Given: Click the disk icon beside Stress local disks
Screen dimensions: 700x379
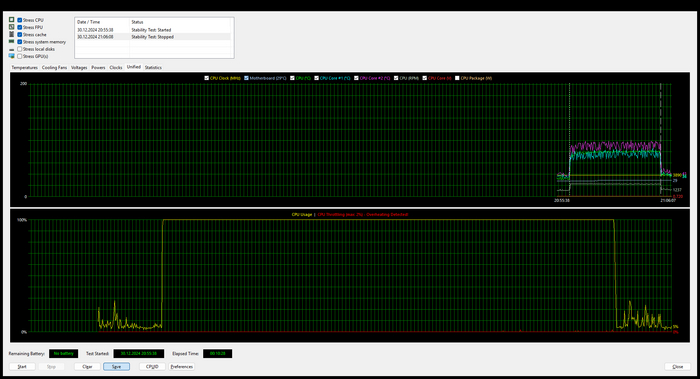Looking at the screenshot, I should point(12,49).
